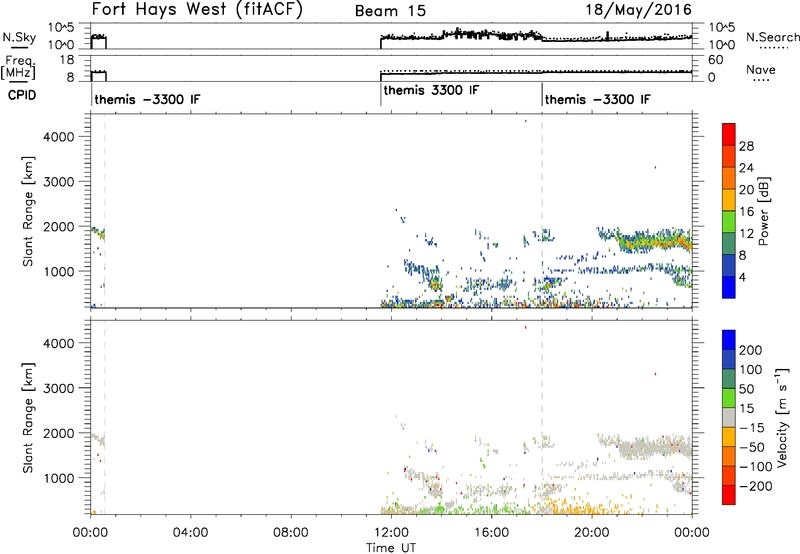Click the 'Beam 15' label
The height and width of the screenshot is (554, 800).
coord(390,11)
